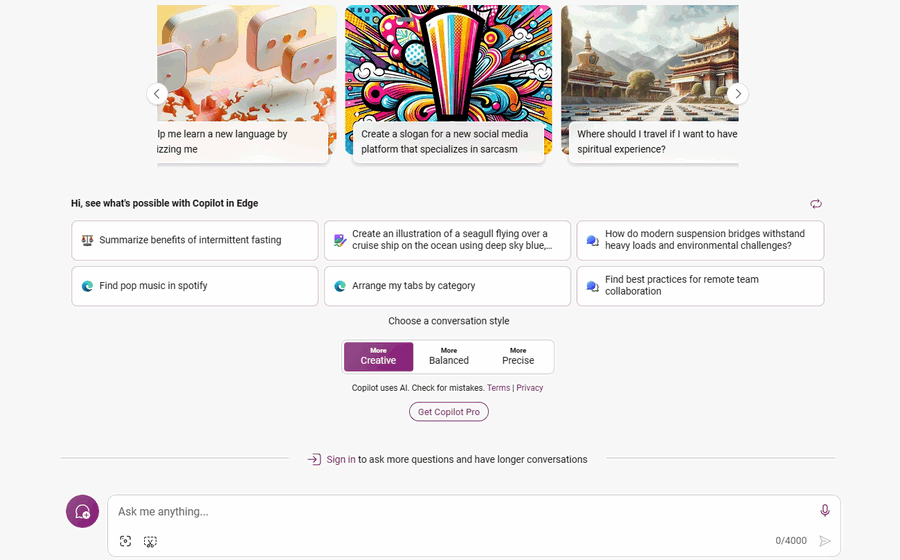Click 'Choose a conversation style' label

pos(448,321)
